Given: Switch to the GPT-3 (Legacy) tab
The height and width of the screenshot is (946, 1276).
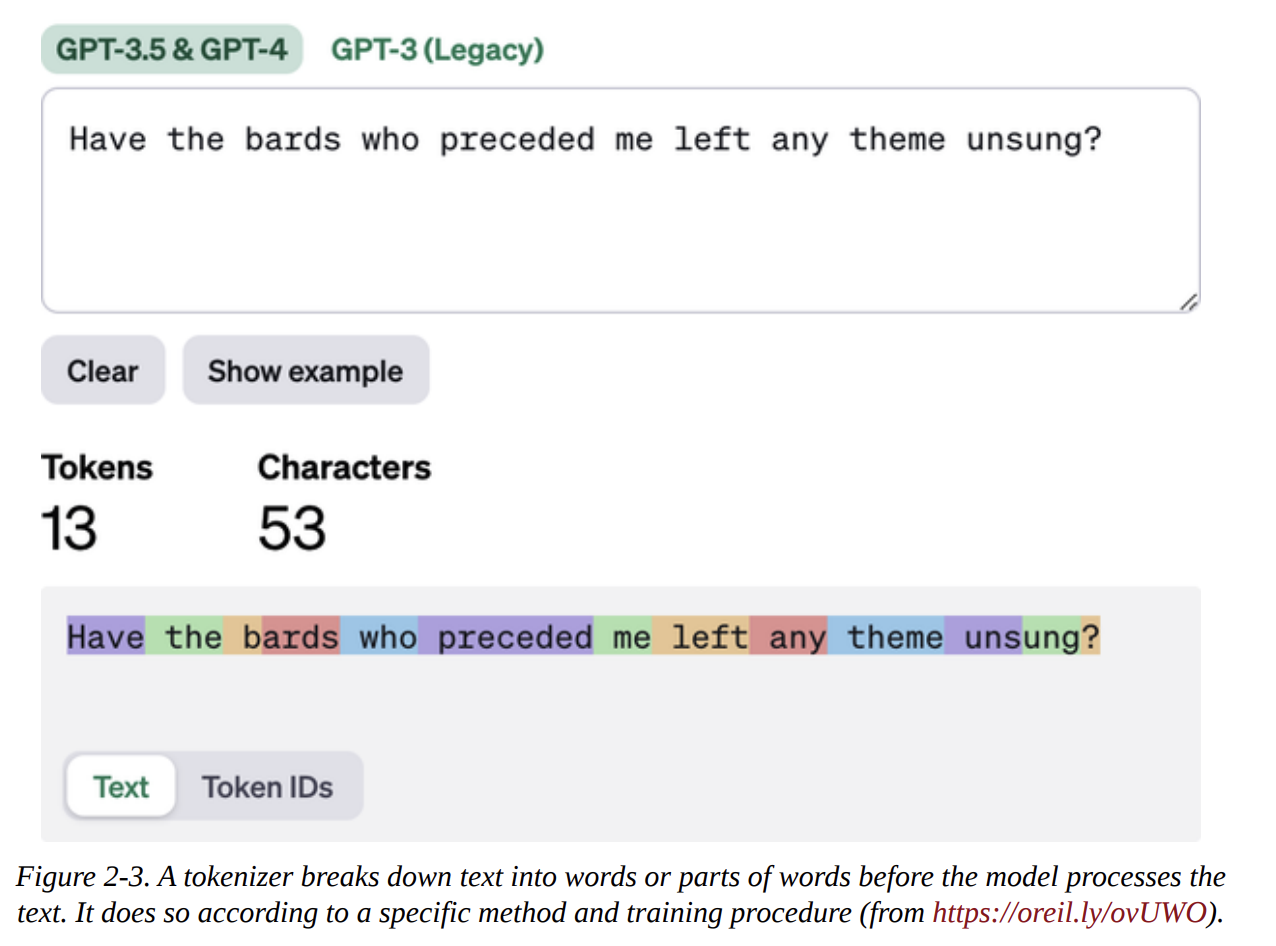Looking at the screenshot, I should 437,49.
